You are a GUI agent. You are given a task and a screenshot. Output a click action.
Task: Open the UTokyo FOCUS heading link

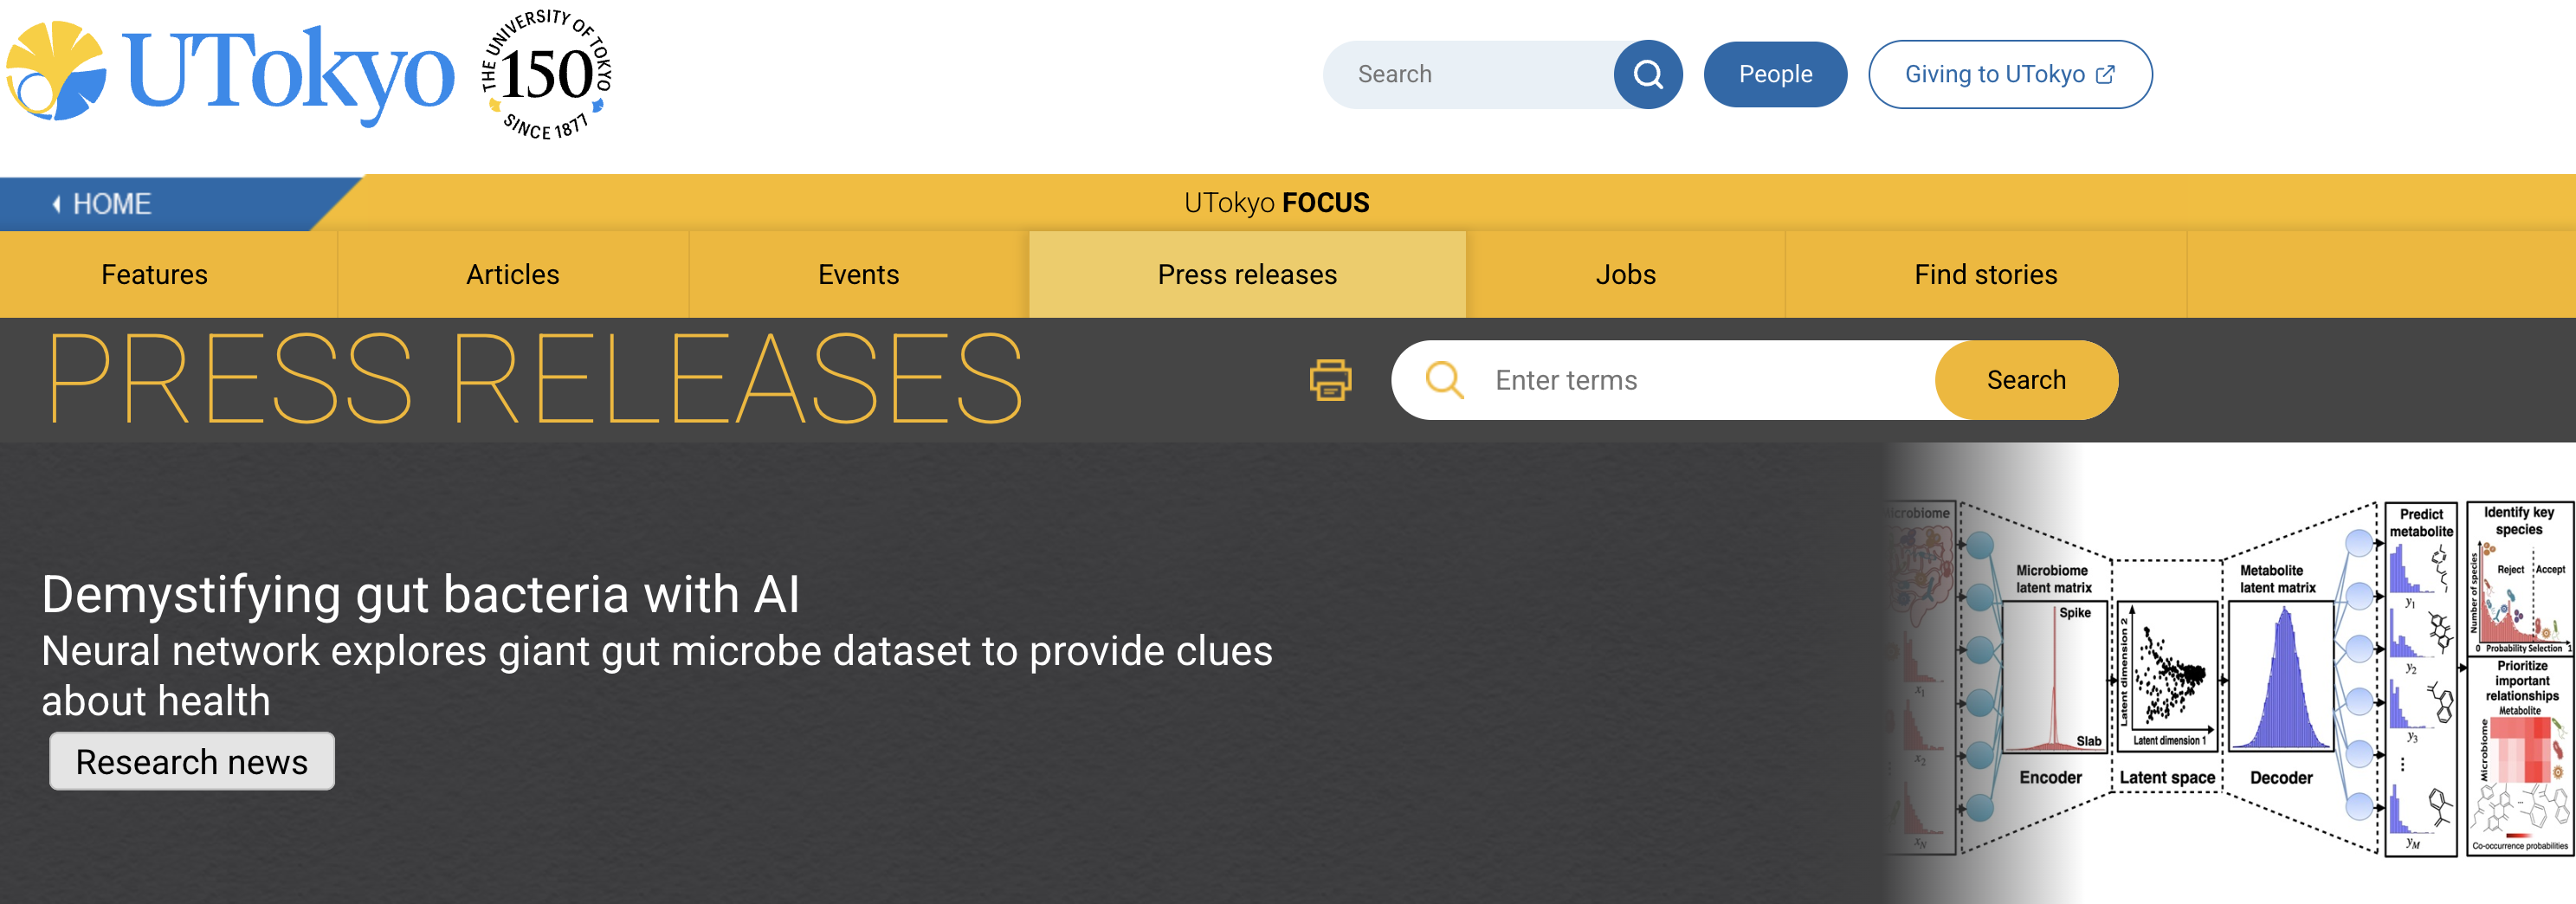pyautogui.click(x=1276, y=203)
